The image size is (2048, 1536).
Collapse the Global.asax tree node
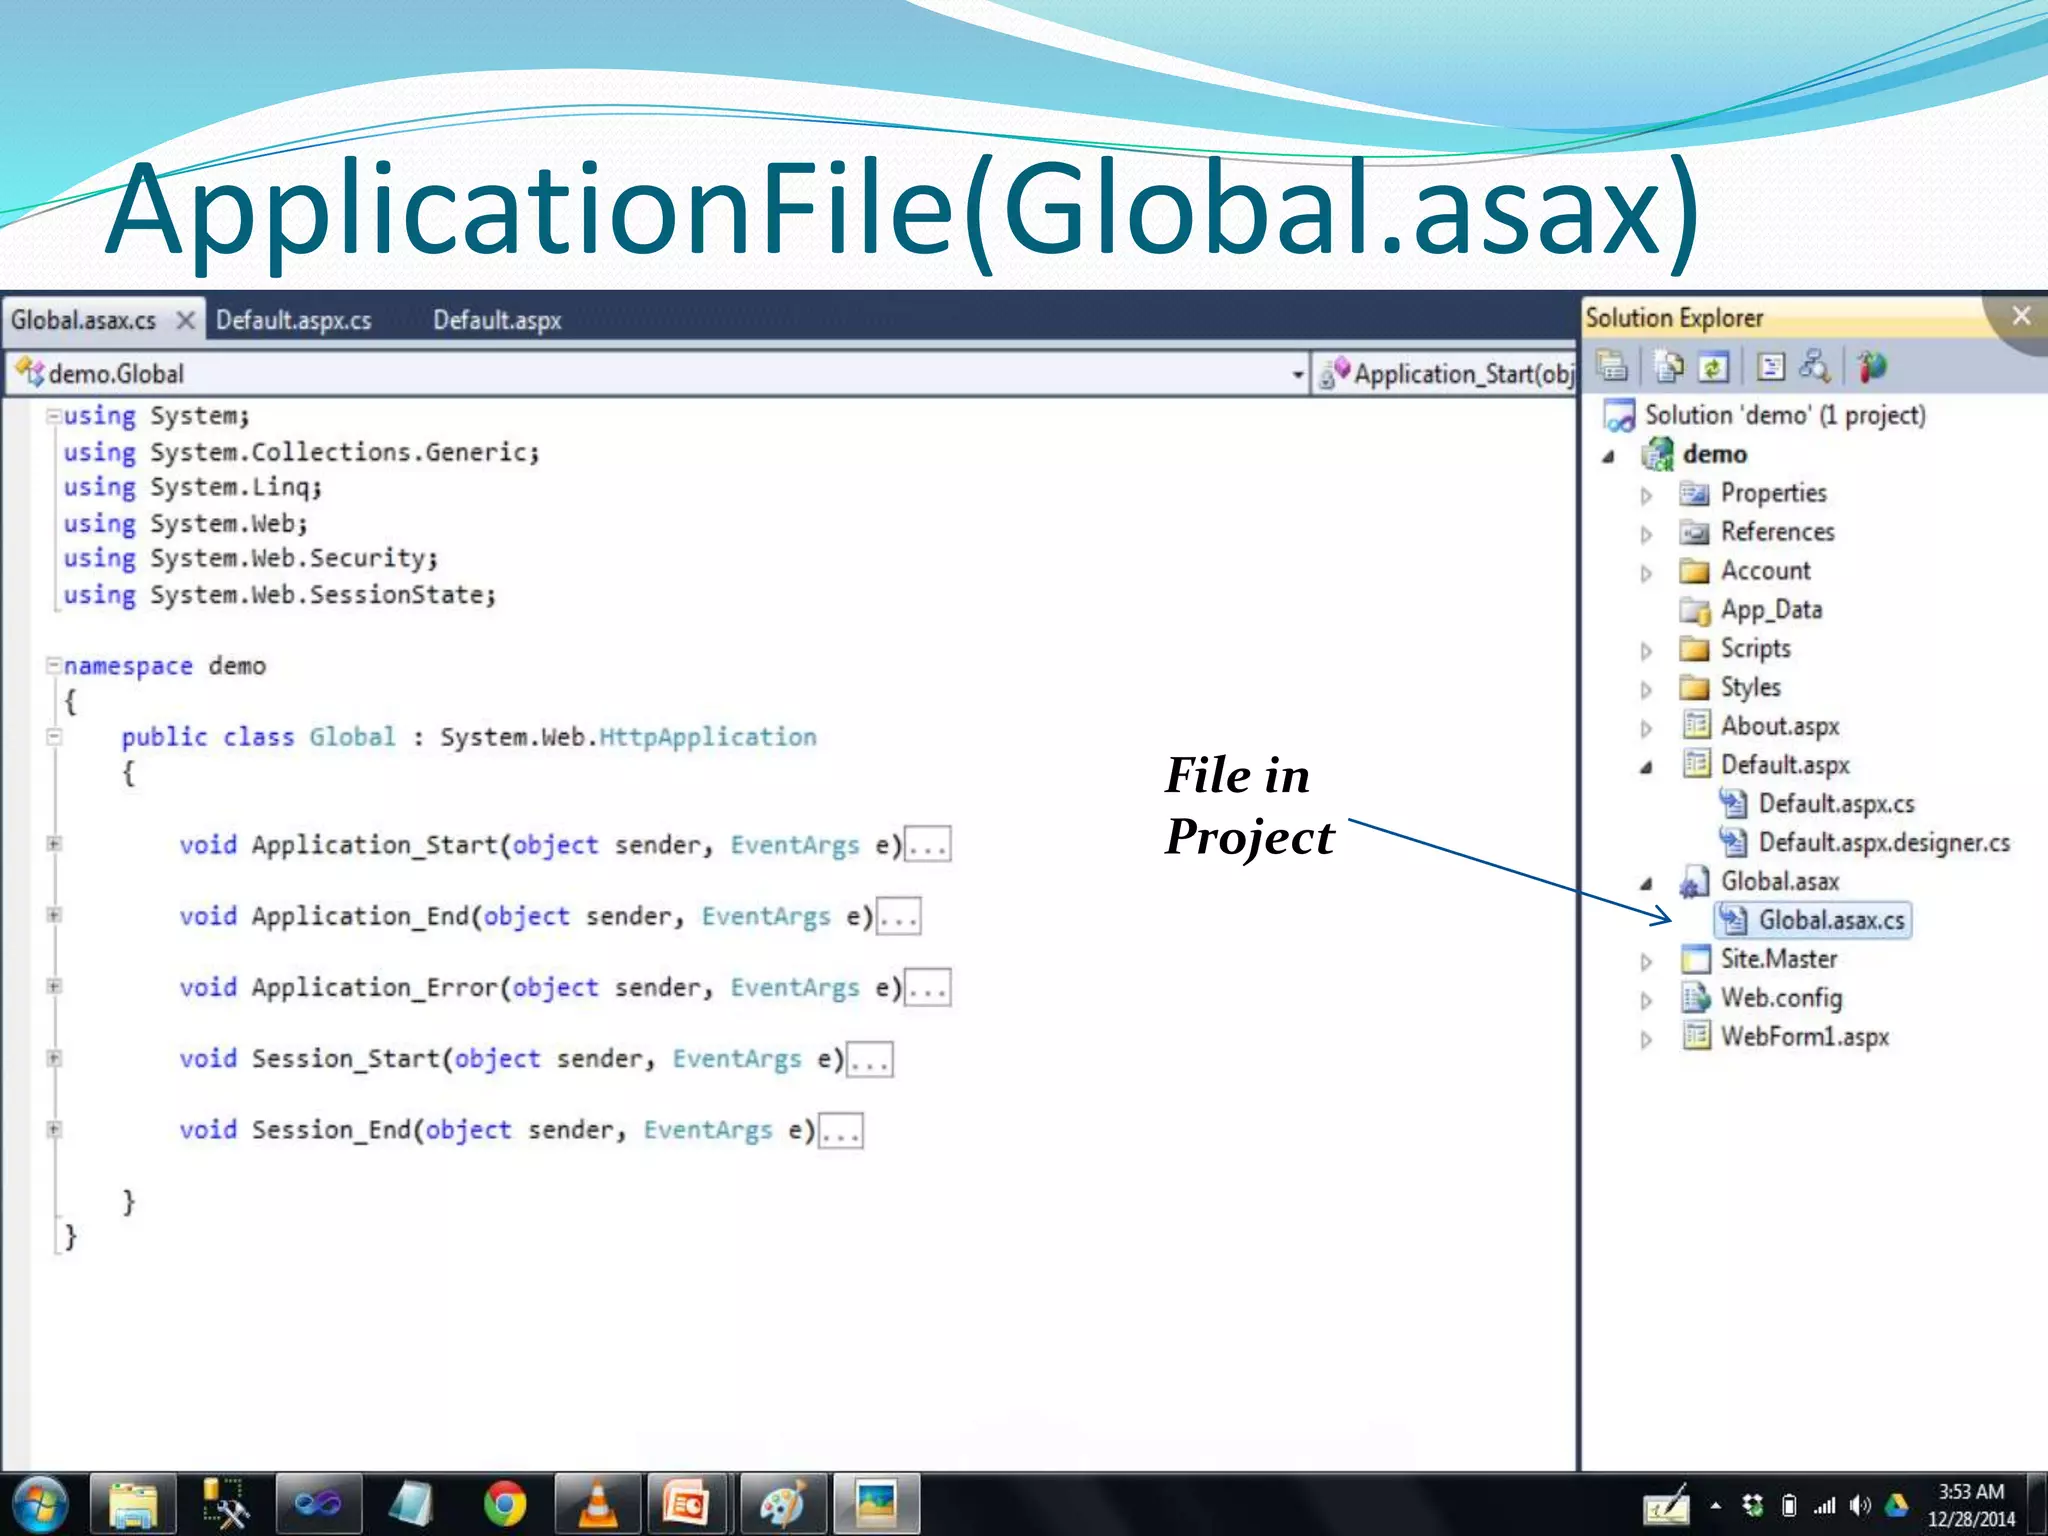coord(1646,884)
